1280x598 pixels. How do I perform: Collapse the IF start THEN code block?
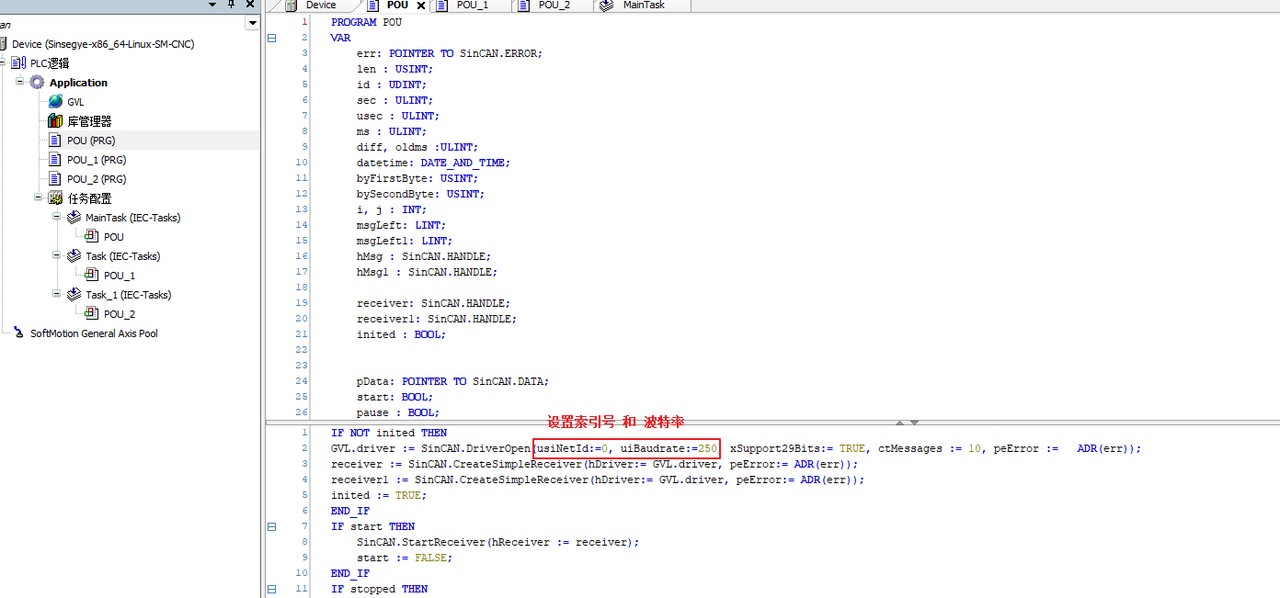coord(271,526)
